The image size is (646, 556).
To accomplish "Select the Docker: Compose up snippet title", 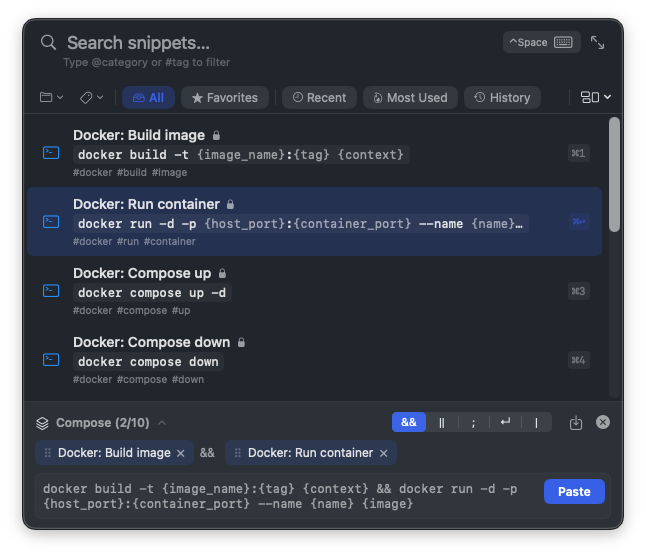I will coord(142,273).
